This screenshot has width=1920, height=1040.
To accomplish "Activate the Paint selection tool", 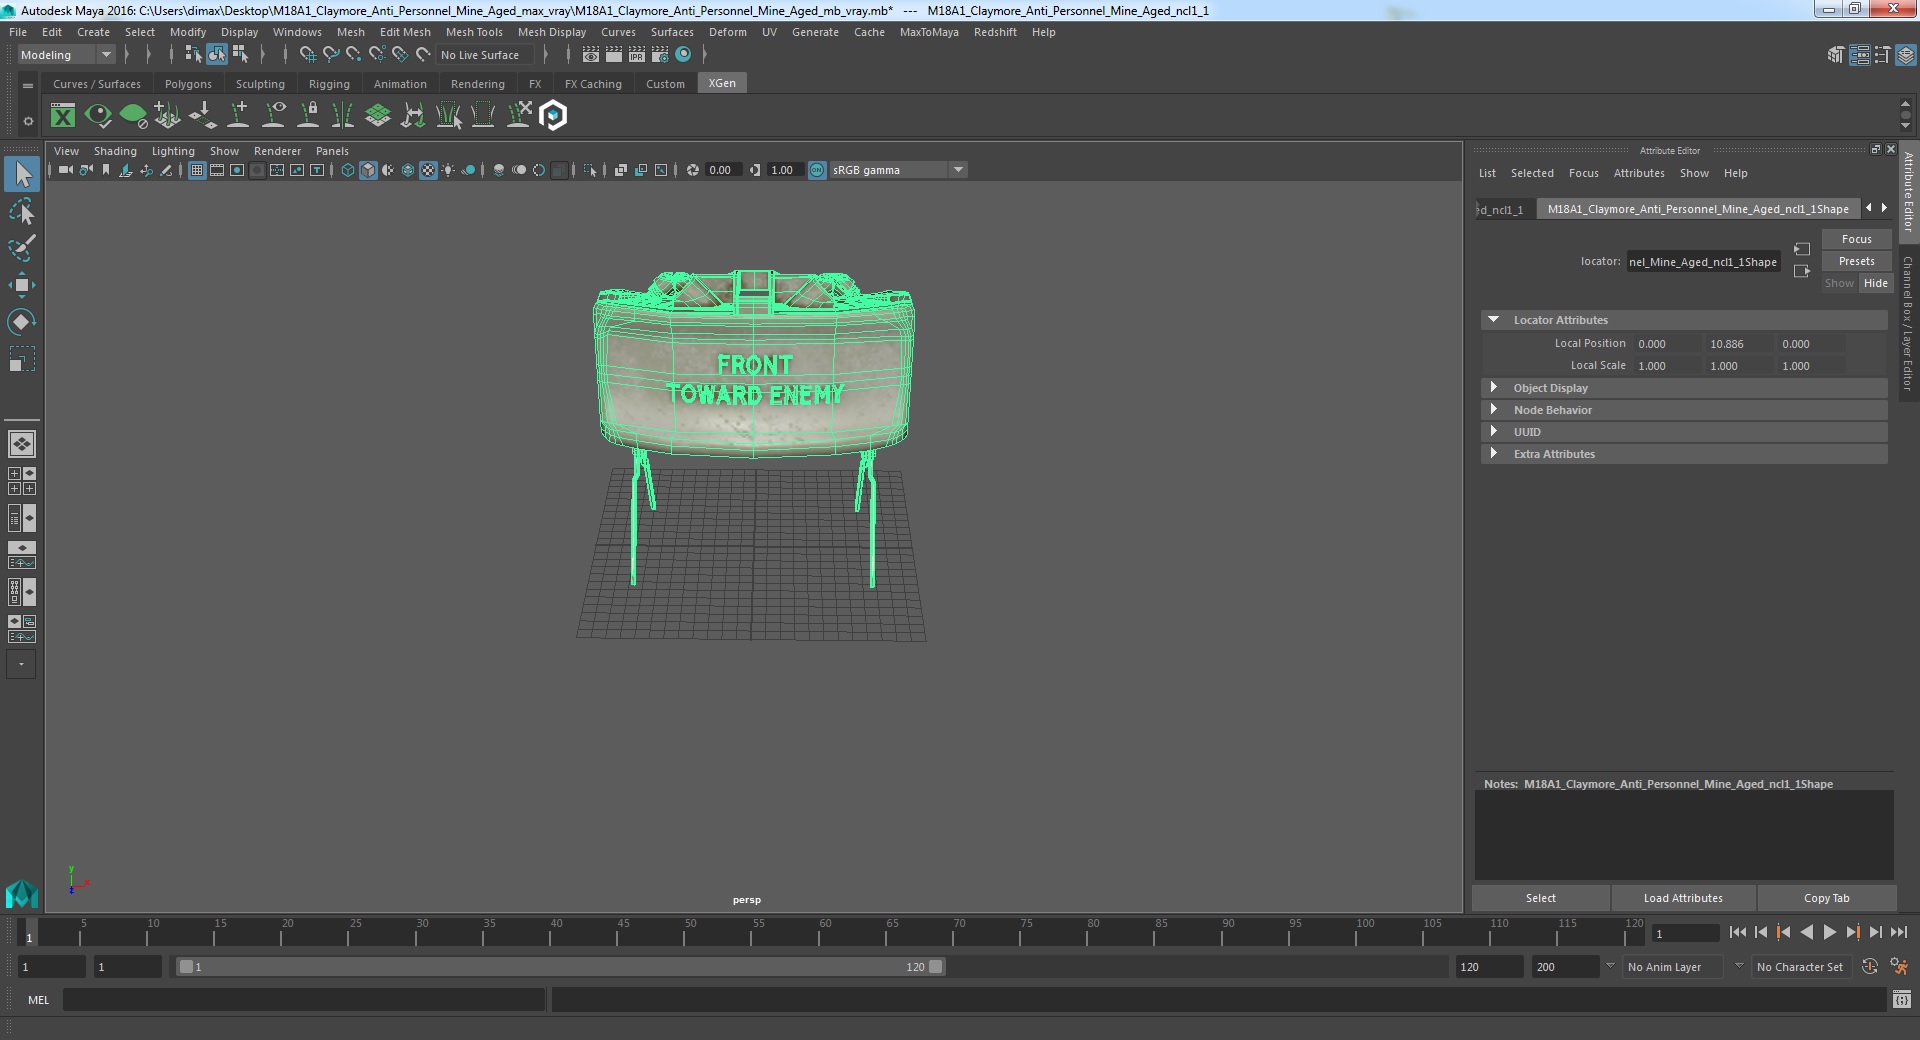I will click(22, 248).
